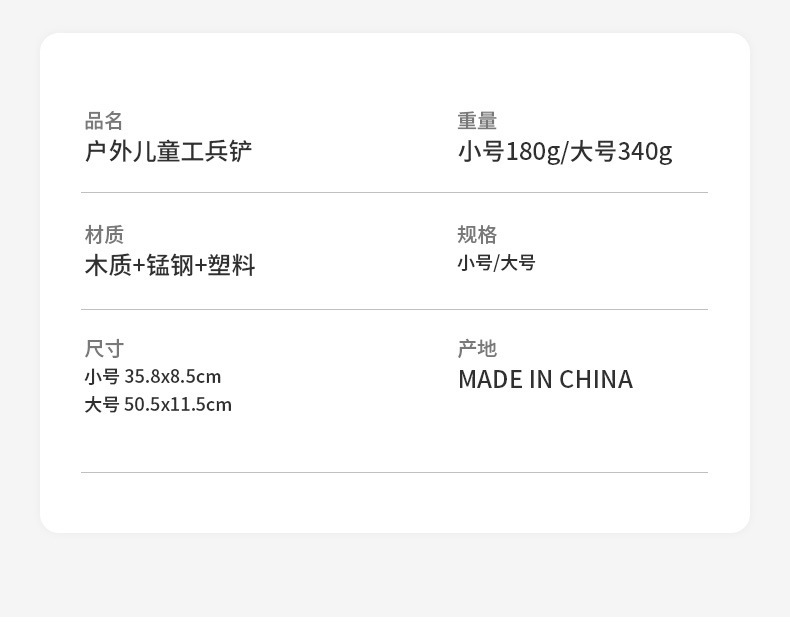Click the 产地 heading

(477, 349)
